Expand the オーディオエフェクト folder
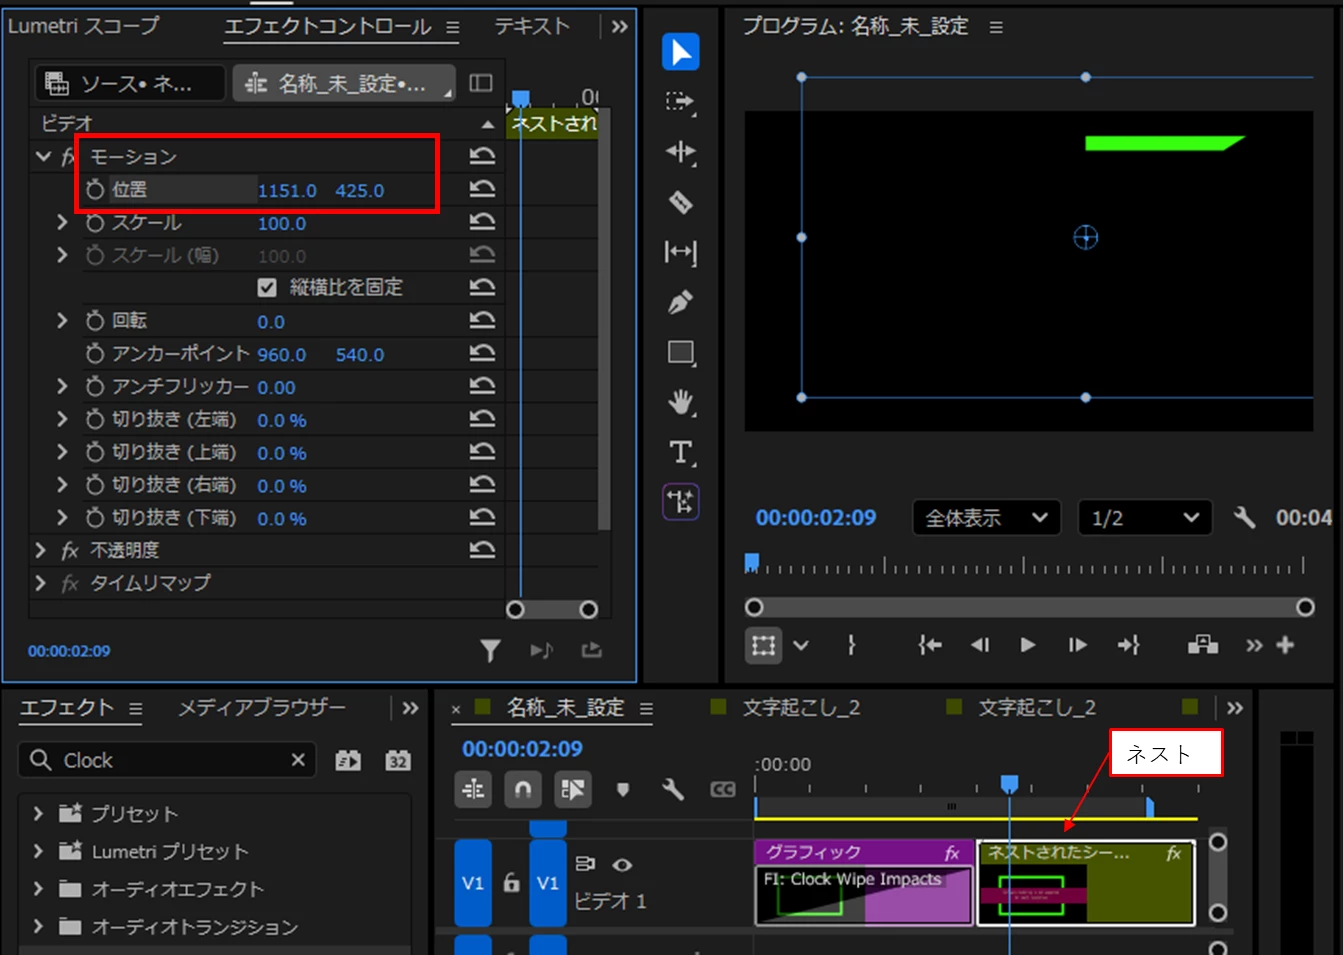 tap(38, 889)
